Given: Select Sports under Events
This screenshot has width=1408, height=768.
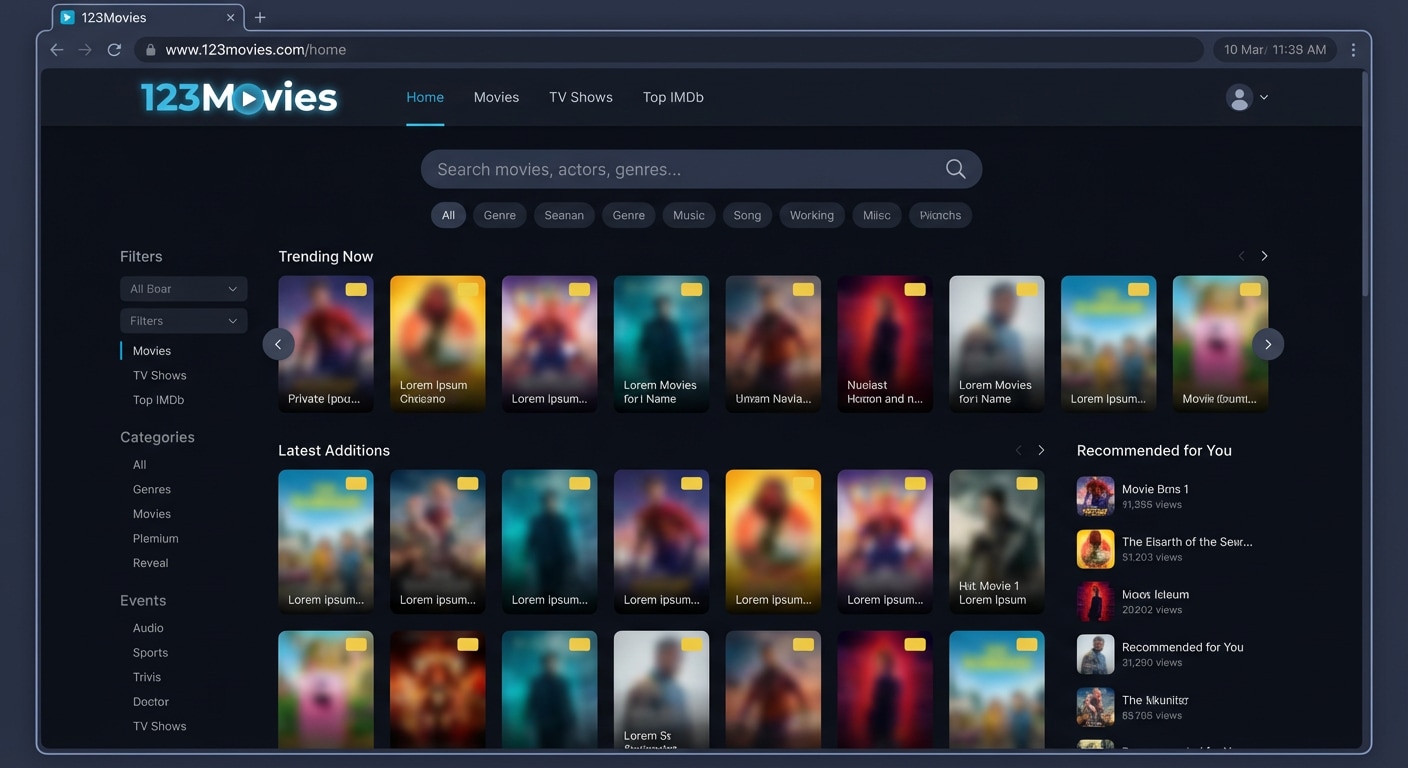Looking at the screenshot, I should (150, 652).
